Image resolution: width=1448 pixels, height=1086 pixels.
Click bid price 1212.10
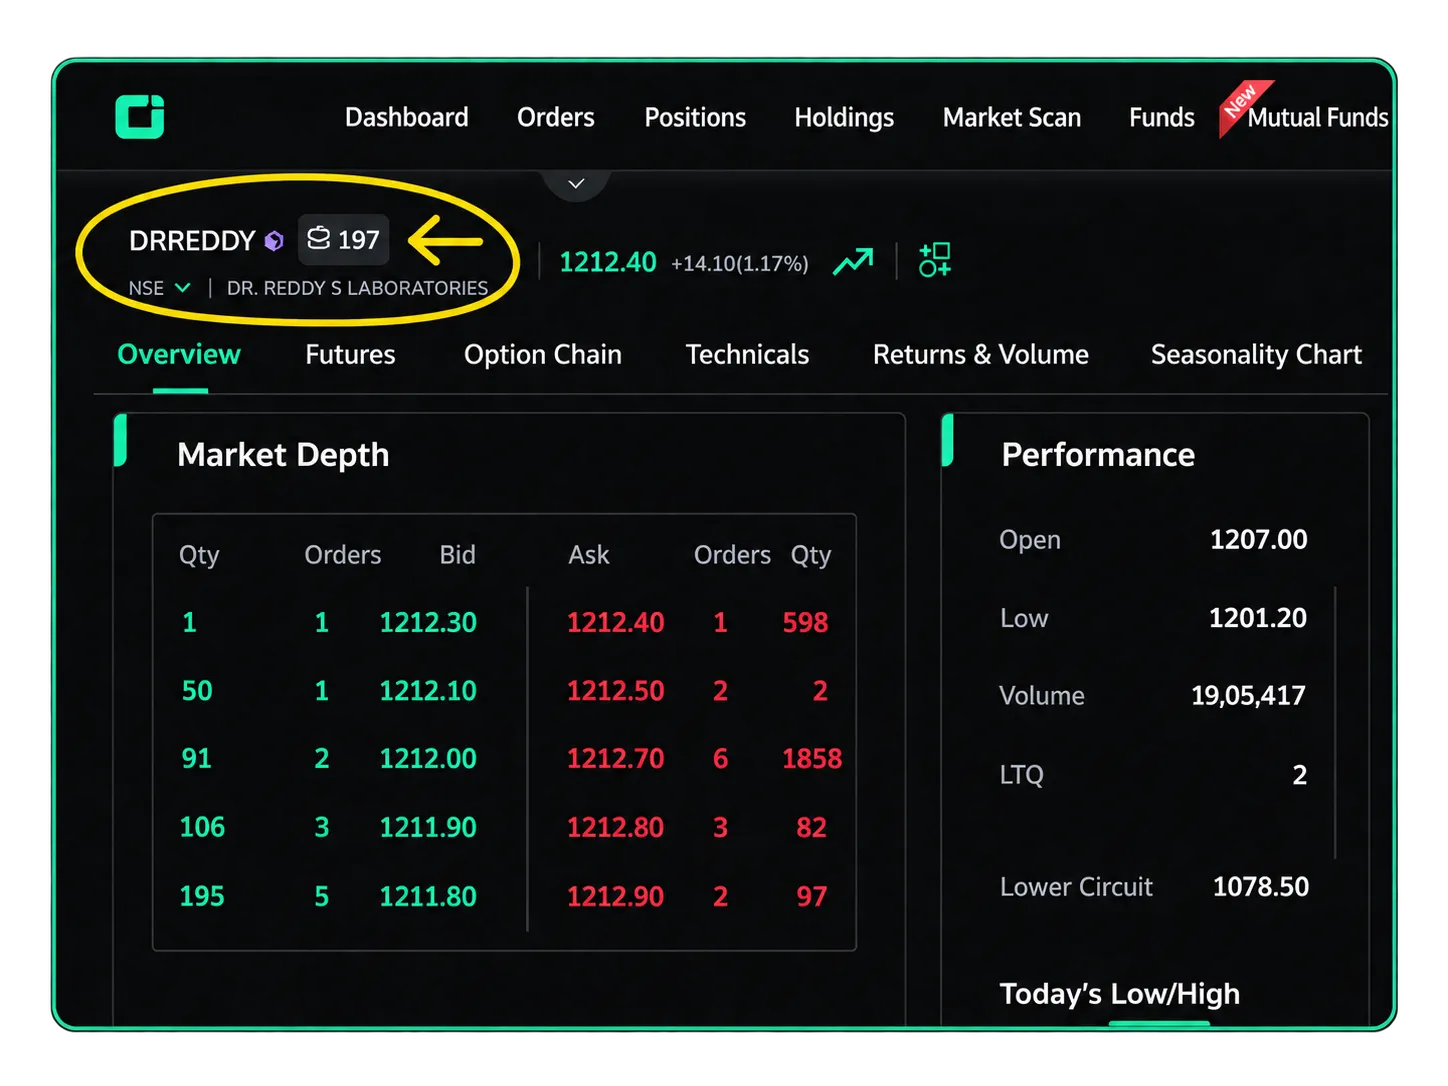click(428, 691)
